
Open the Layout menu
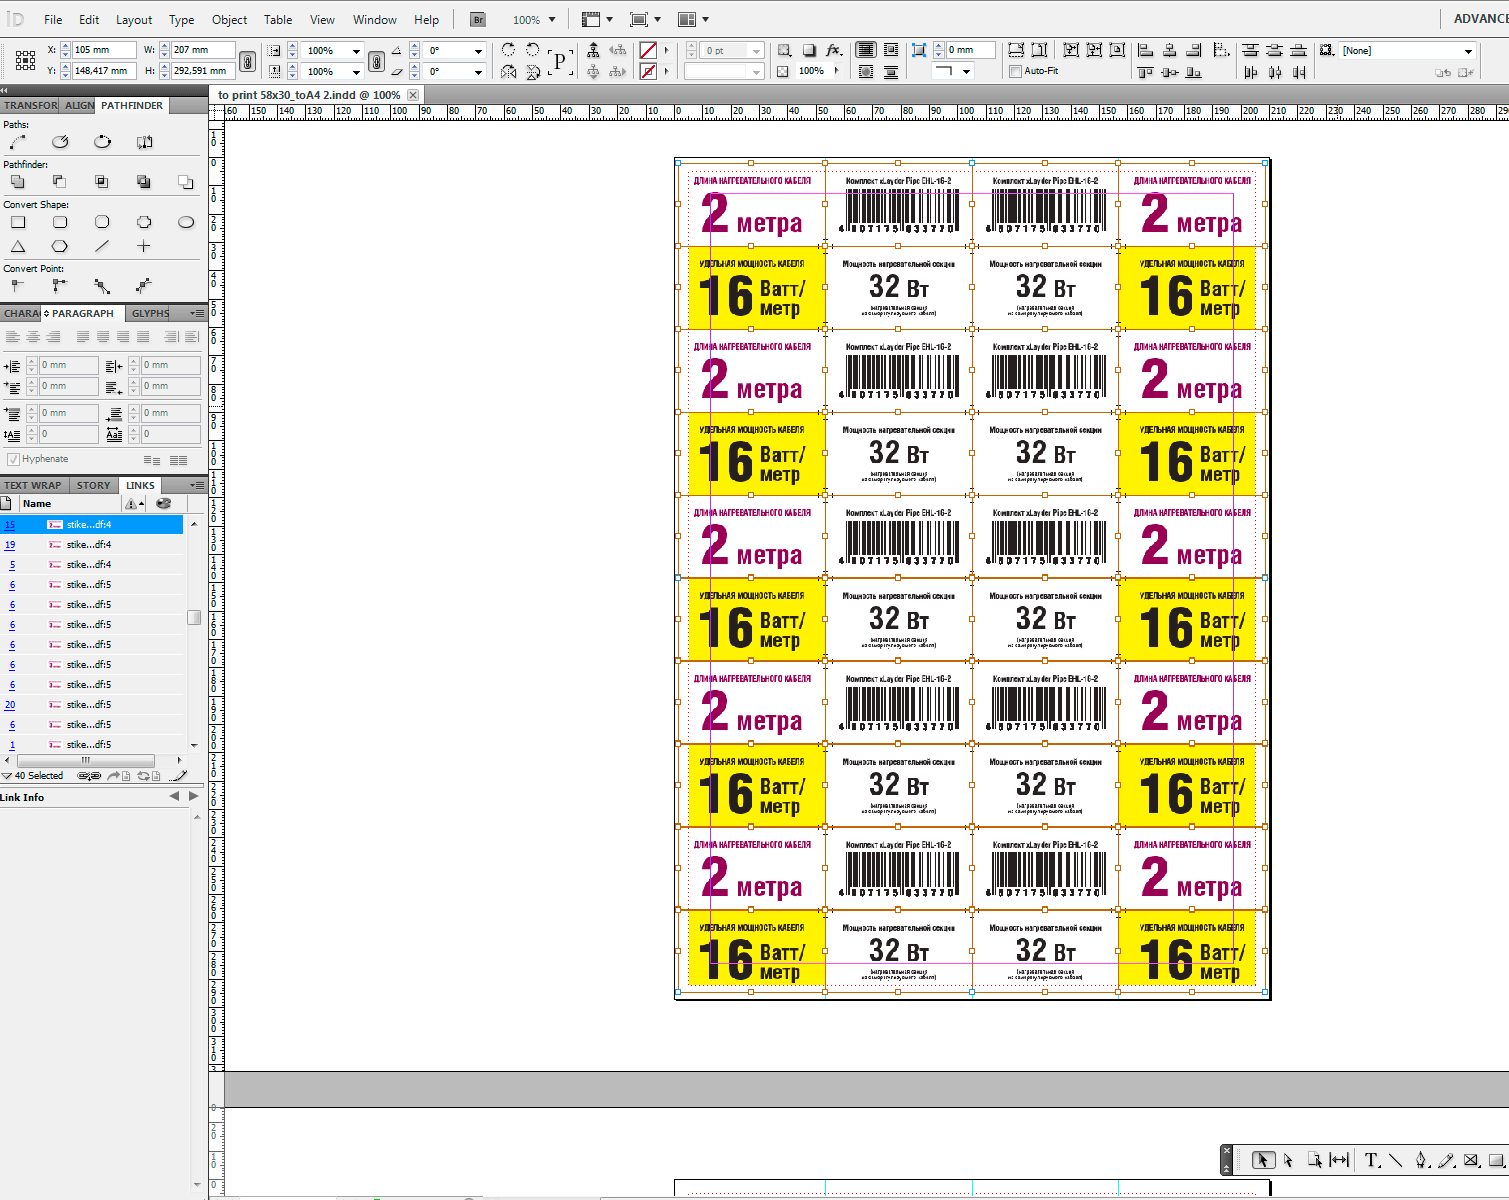pyautogui.click(x=134, y=19)
